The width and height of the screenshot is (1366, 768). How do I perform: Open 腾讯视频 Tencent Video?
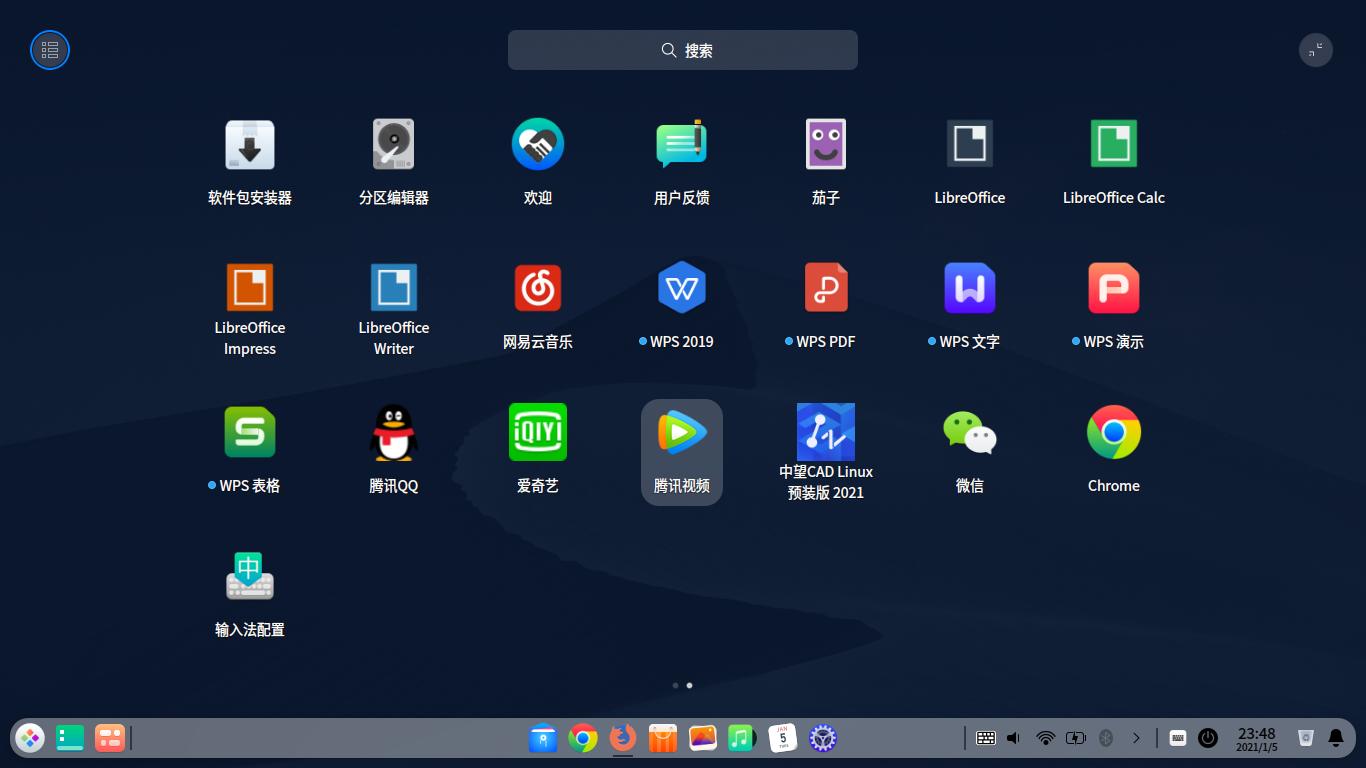tap(682, 432)
